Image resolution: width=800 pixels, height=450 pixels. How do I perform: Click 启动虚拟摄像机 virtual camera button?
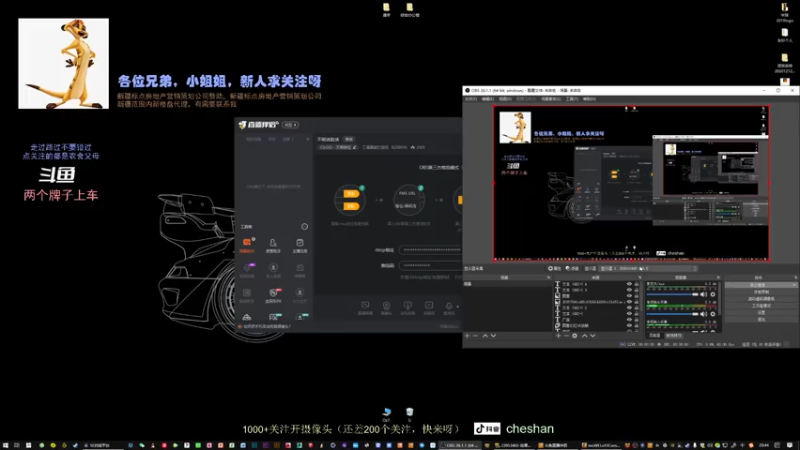coord(761,299)
